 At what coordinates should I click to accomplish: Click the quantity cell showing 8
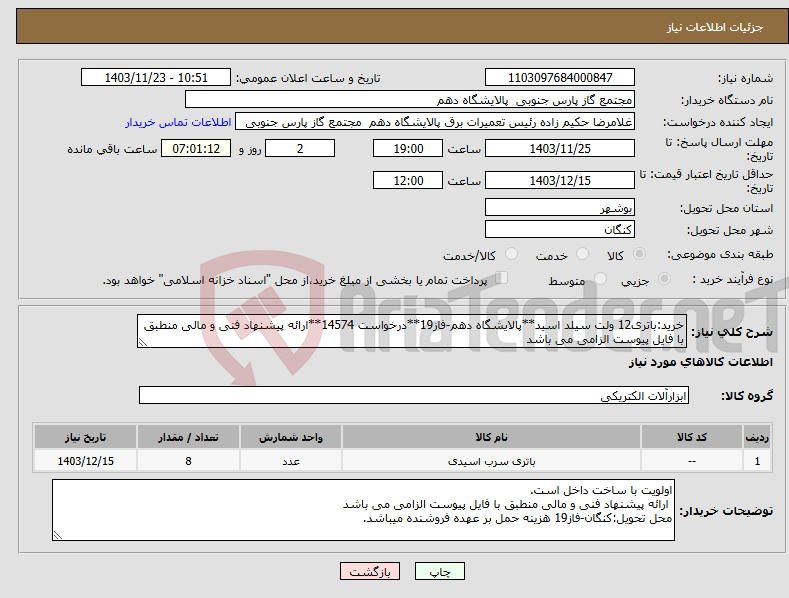coord(188,461)
